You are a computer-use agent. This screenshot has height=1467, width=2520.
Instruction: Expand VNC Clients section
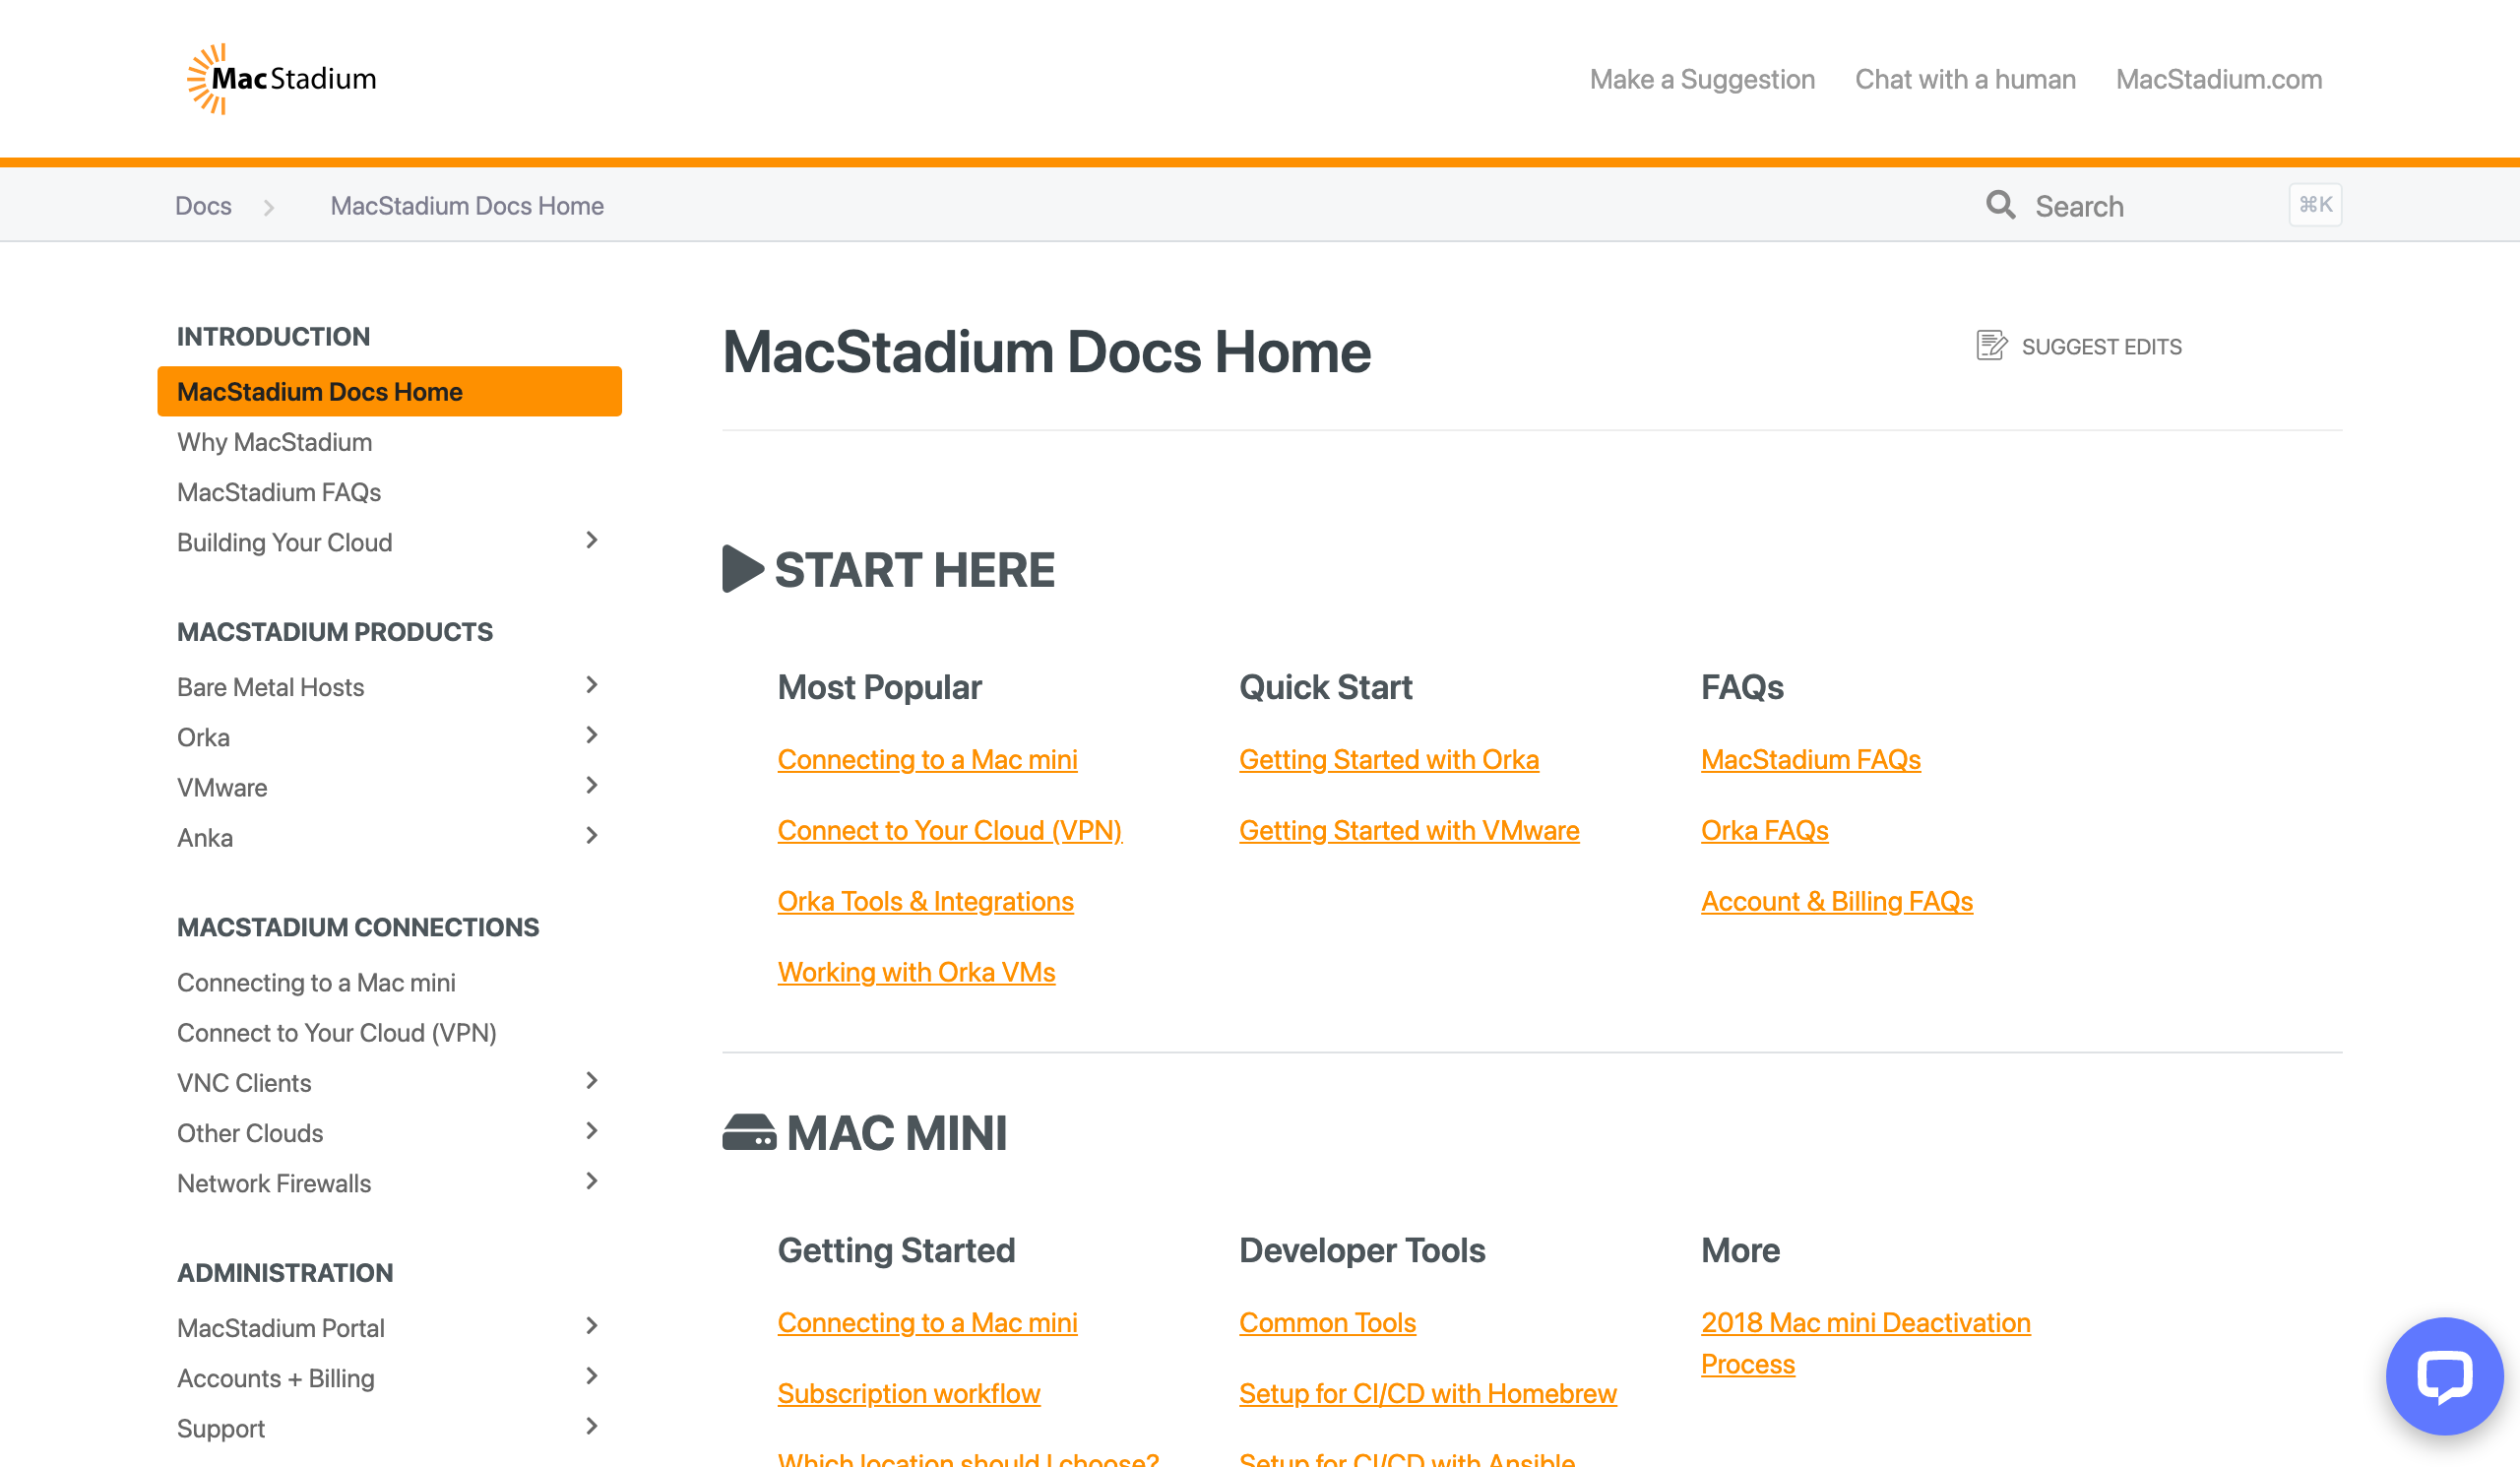(x=592, y=1081)
